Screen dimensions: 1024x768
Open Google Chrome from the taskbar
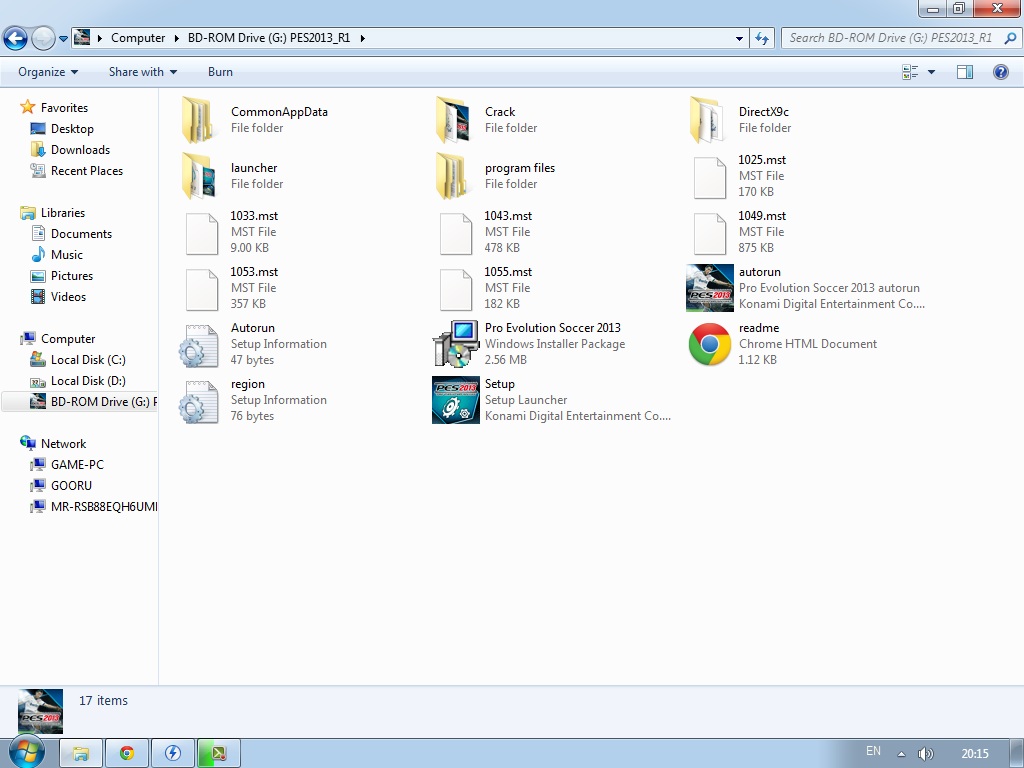point(127,753)
